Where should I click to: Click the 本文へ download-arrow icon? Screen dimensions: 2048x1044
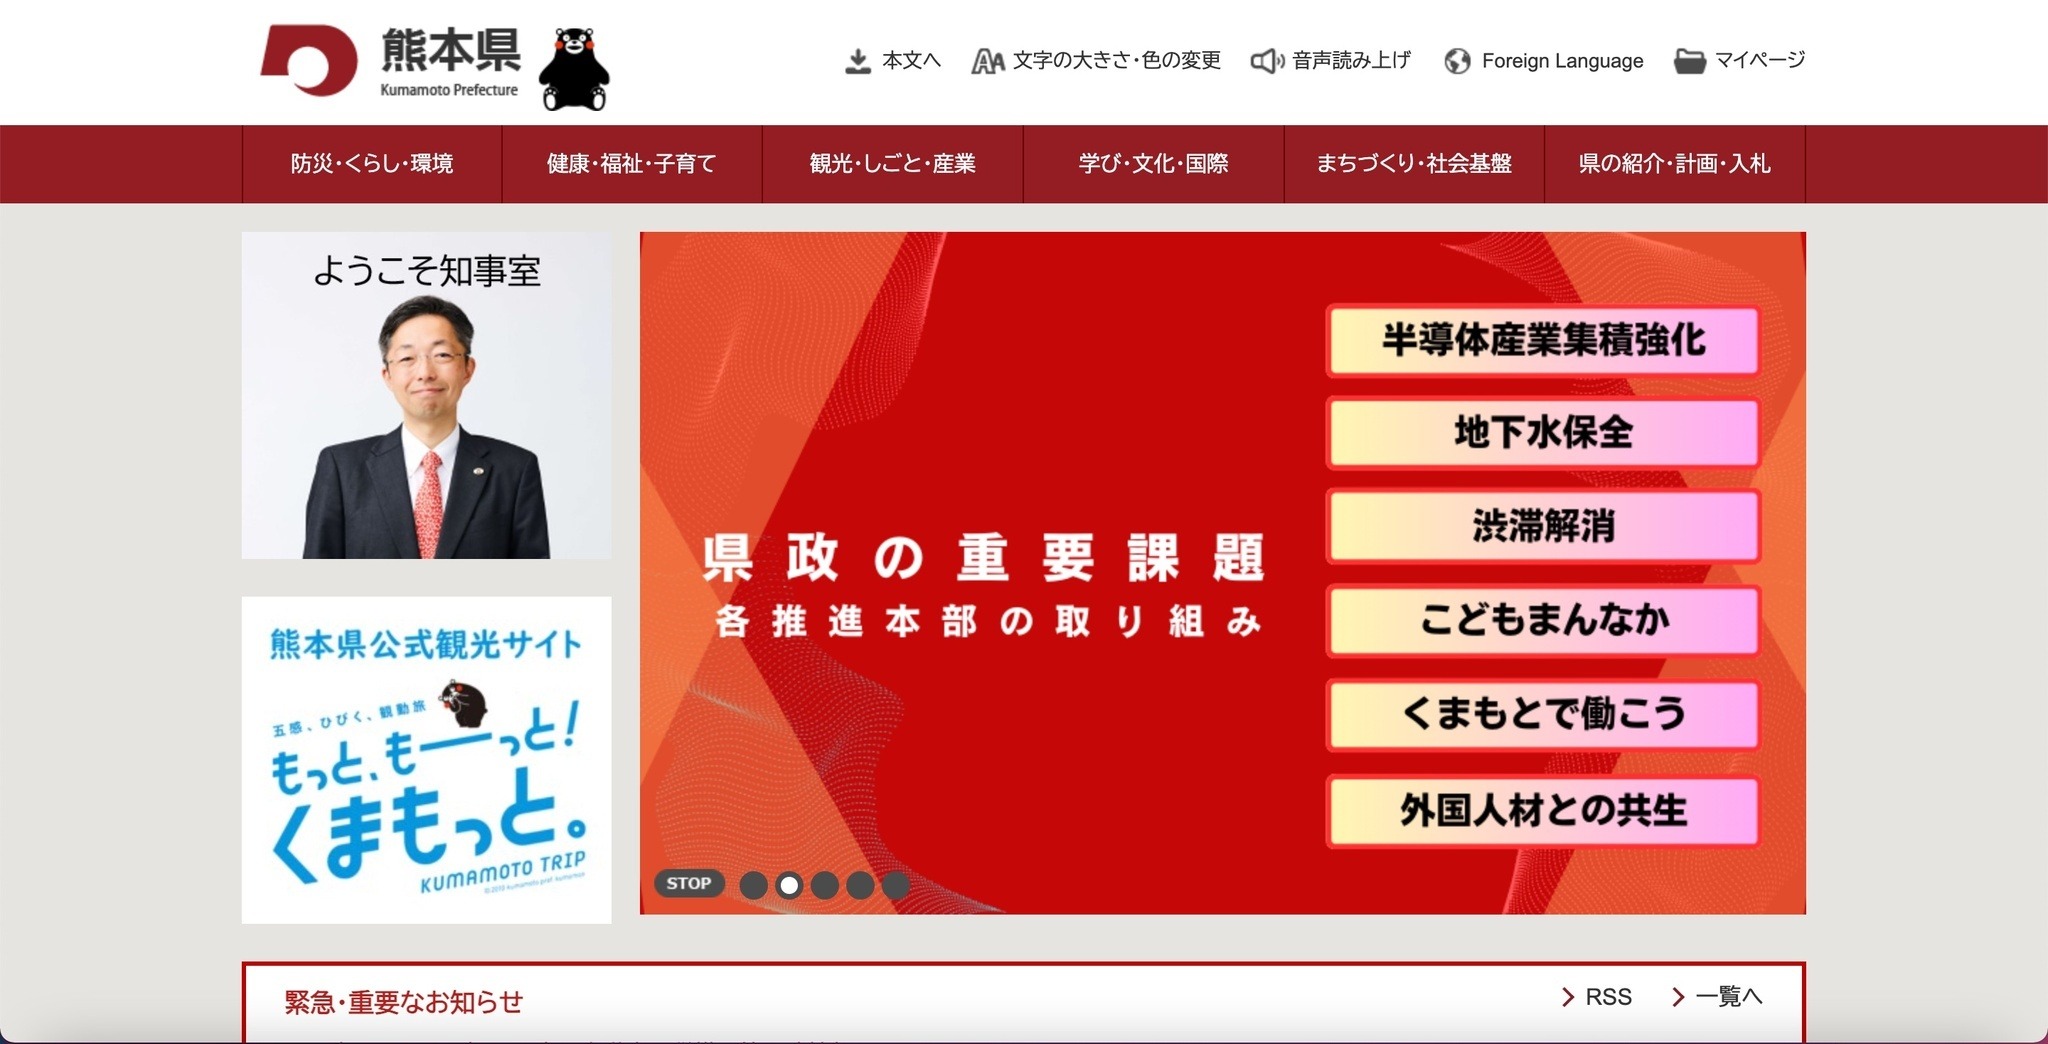pyautogui.click(x=858, y=60)
